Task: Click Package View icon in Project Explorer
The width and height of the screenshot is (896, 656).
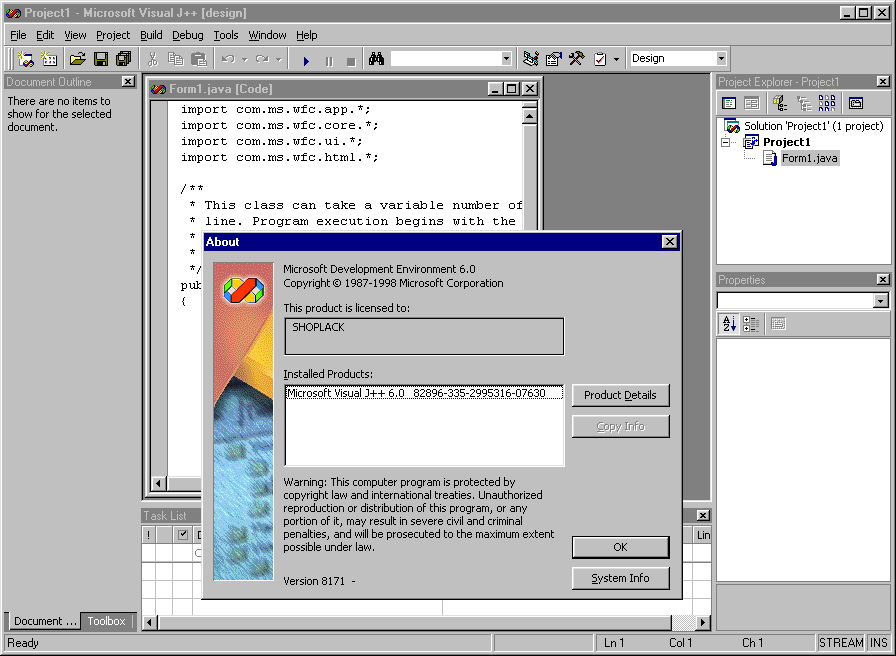Action: tap(780, 103)
